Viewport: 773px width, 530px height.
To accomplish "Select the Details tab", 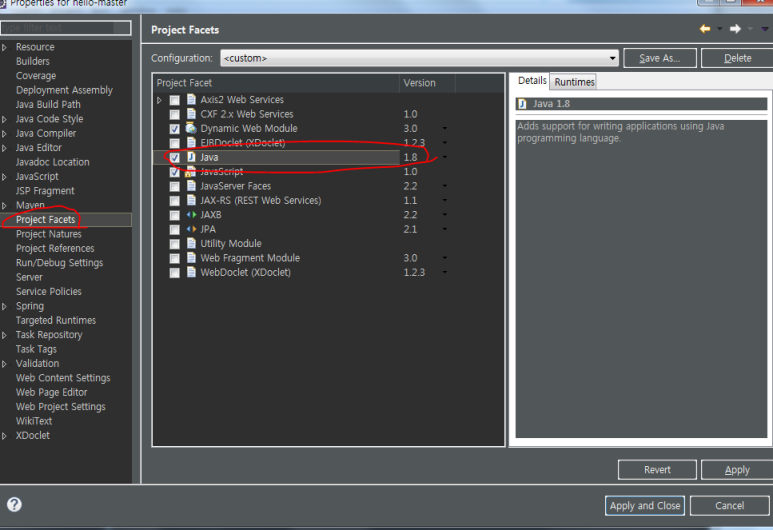I will coord(531,81).
